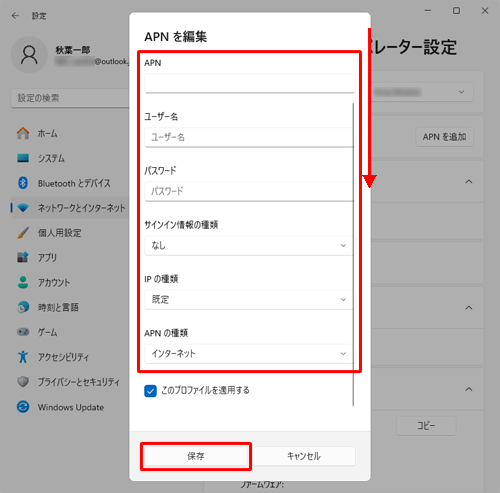Click the APN input field
Screen dimensions: 500x493
pos(250,83)
